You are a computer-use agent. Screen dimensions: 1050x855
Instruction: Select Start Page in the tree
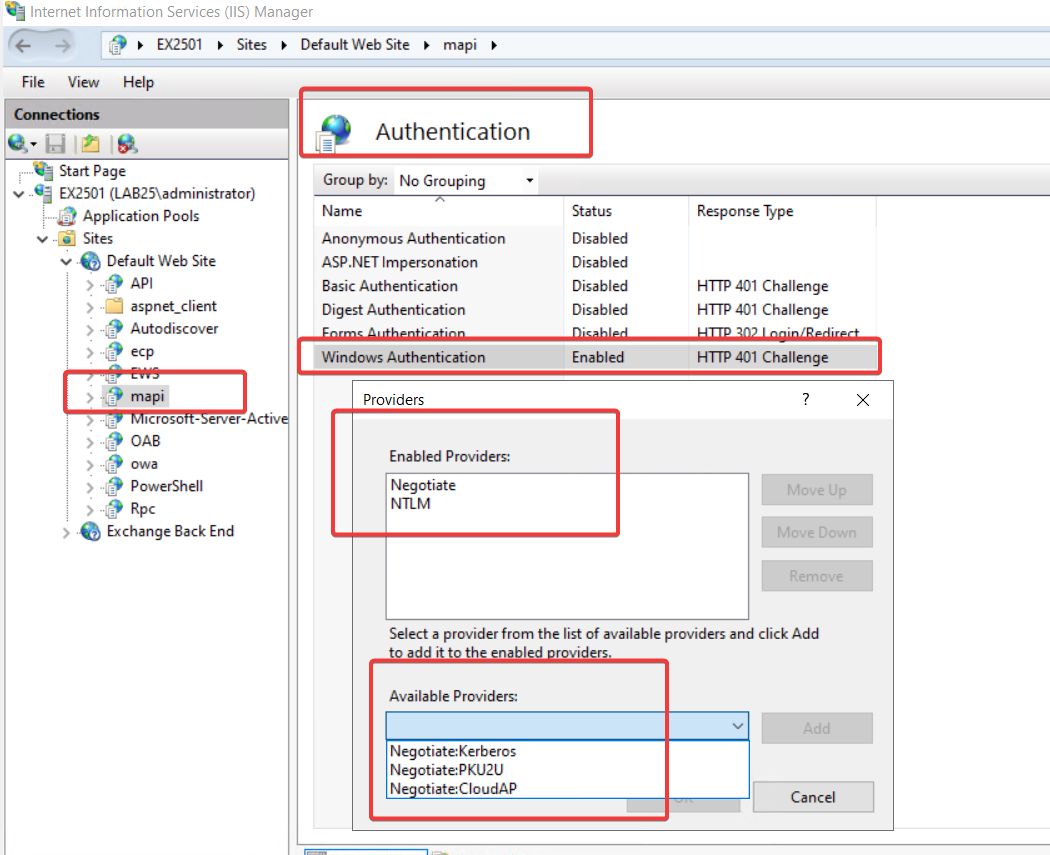(92, 171)
